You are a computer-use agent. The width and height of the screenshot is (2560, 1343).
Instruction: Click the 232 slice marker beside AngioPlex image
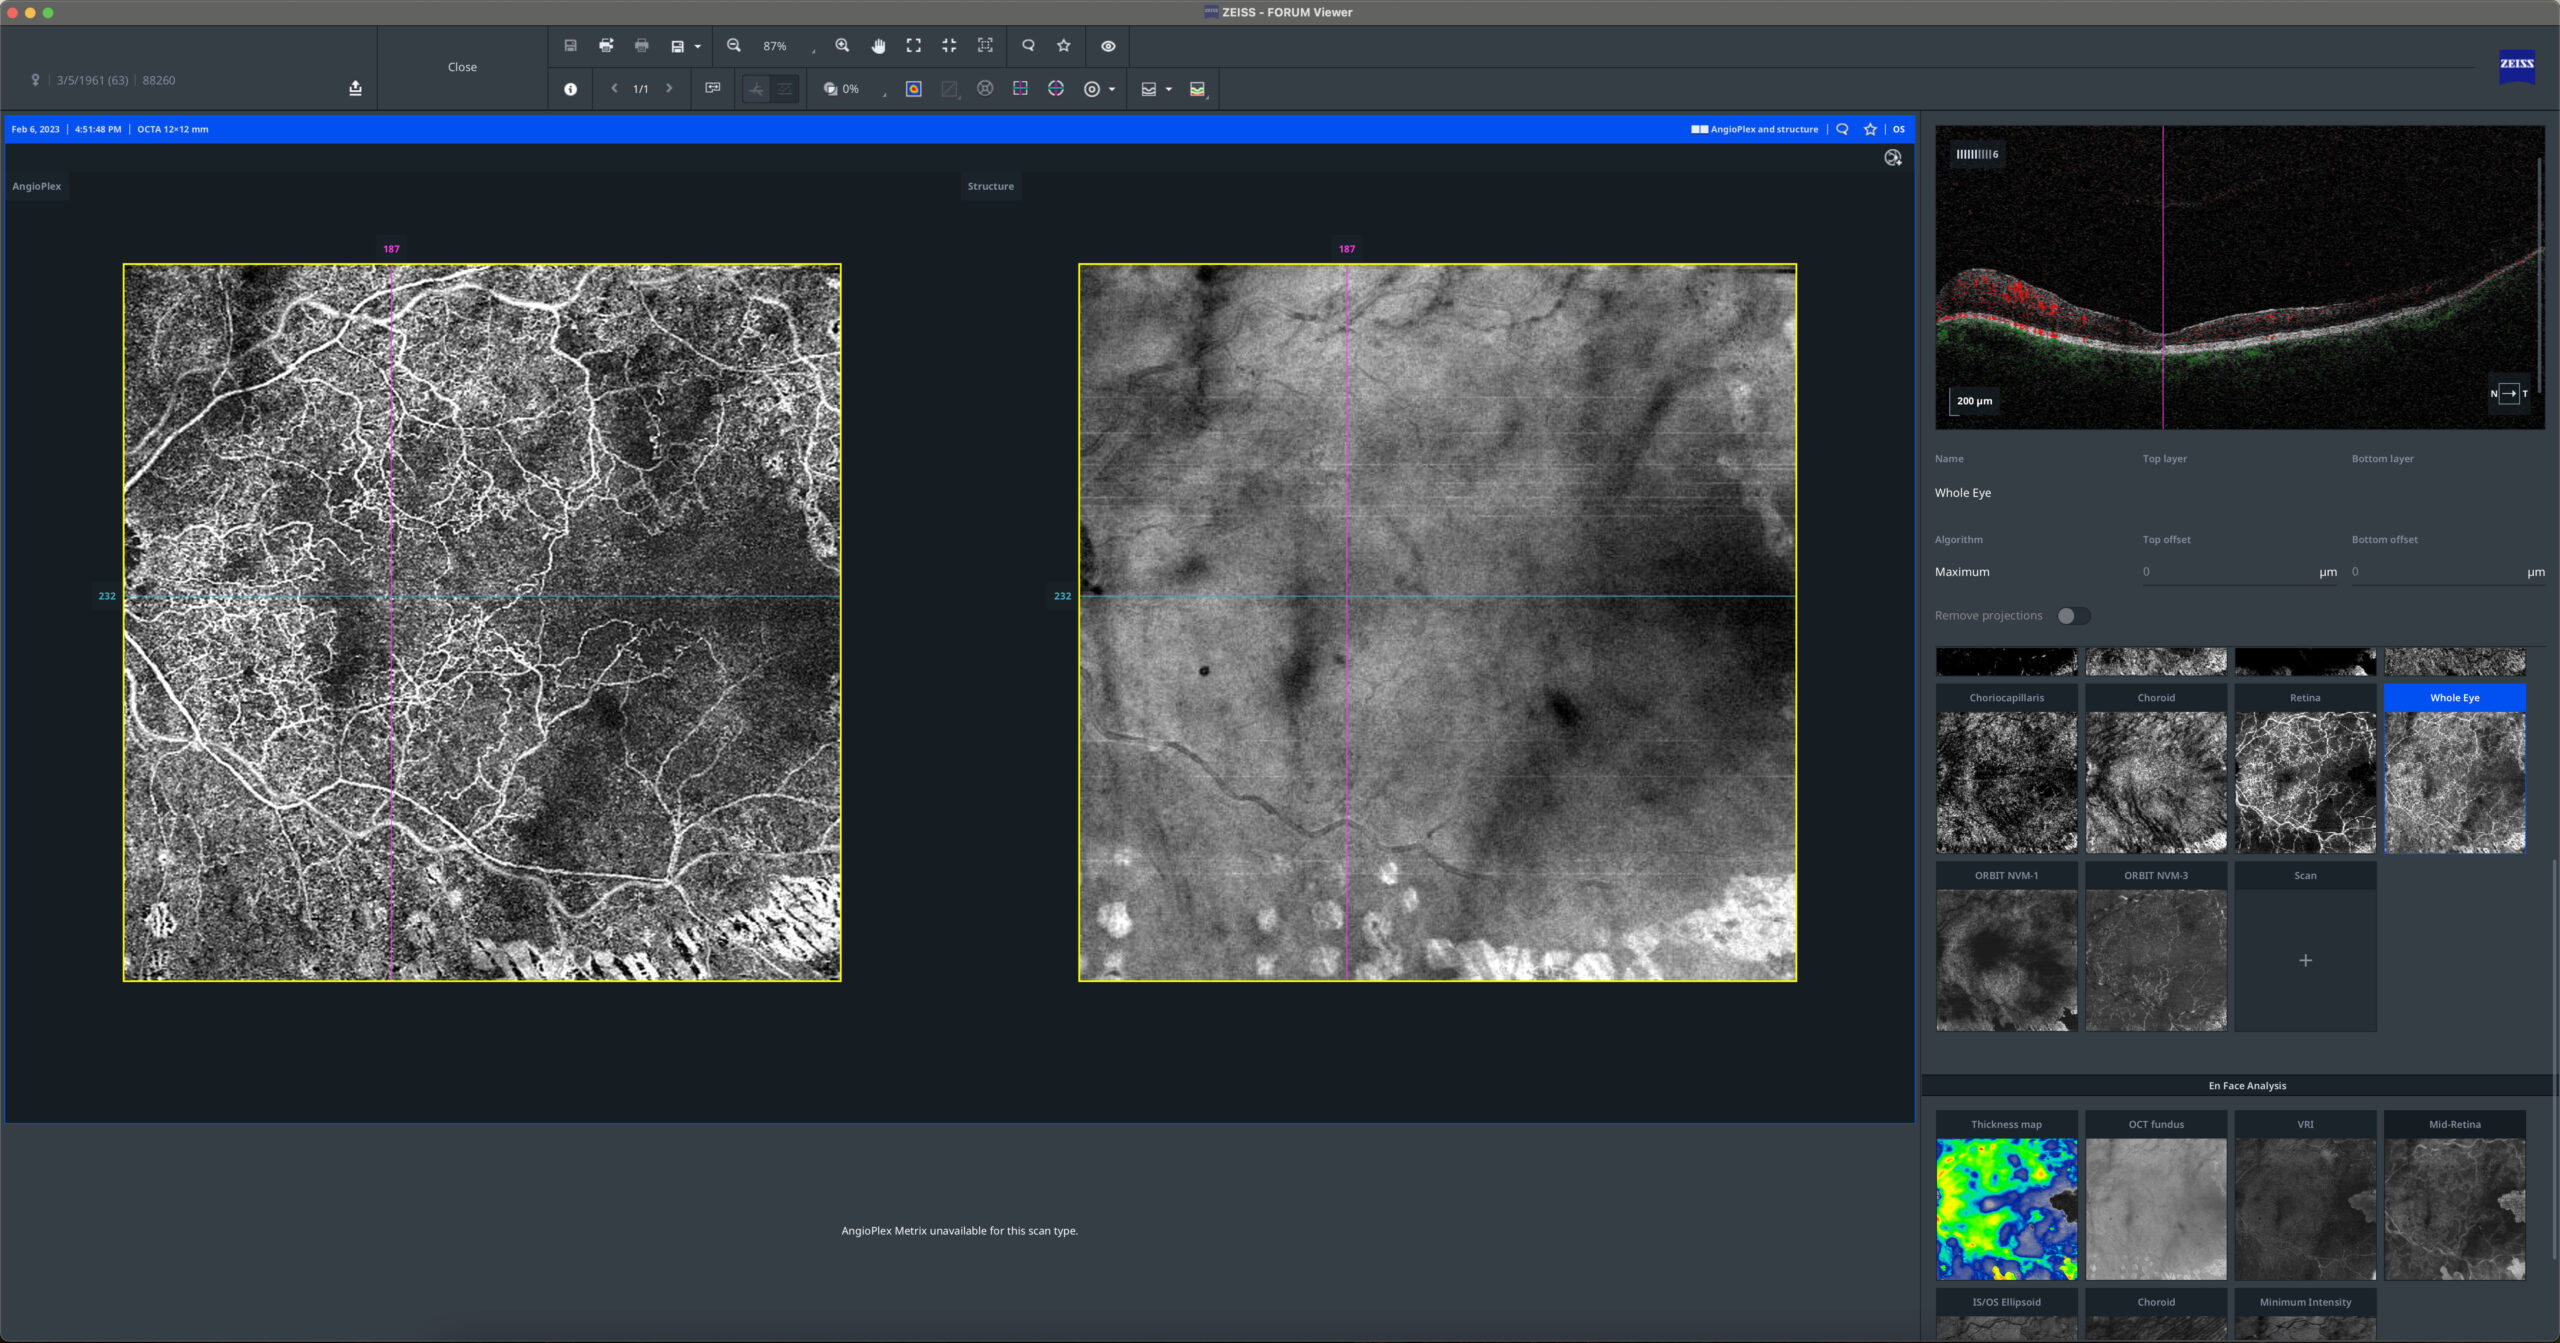click(x=107, y=596)
